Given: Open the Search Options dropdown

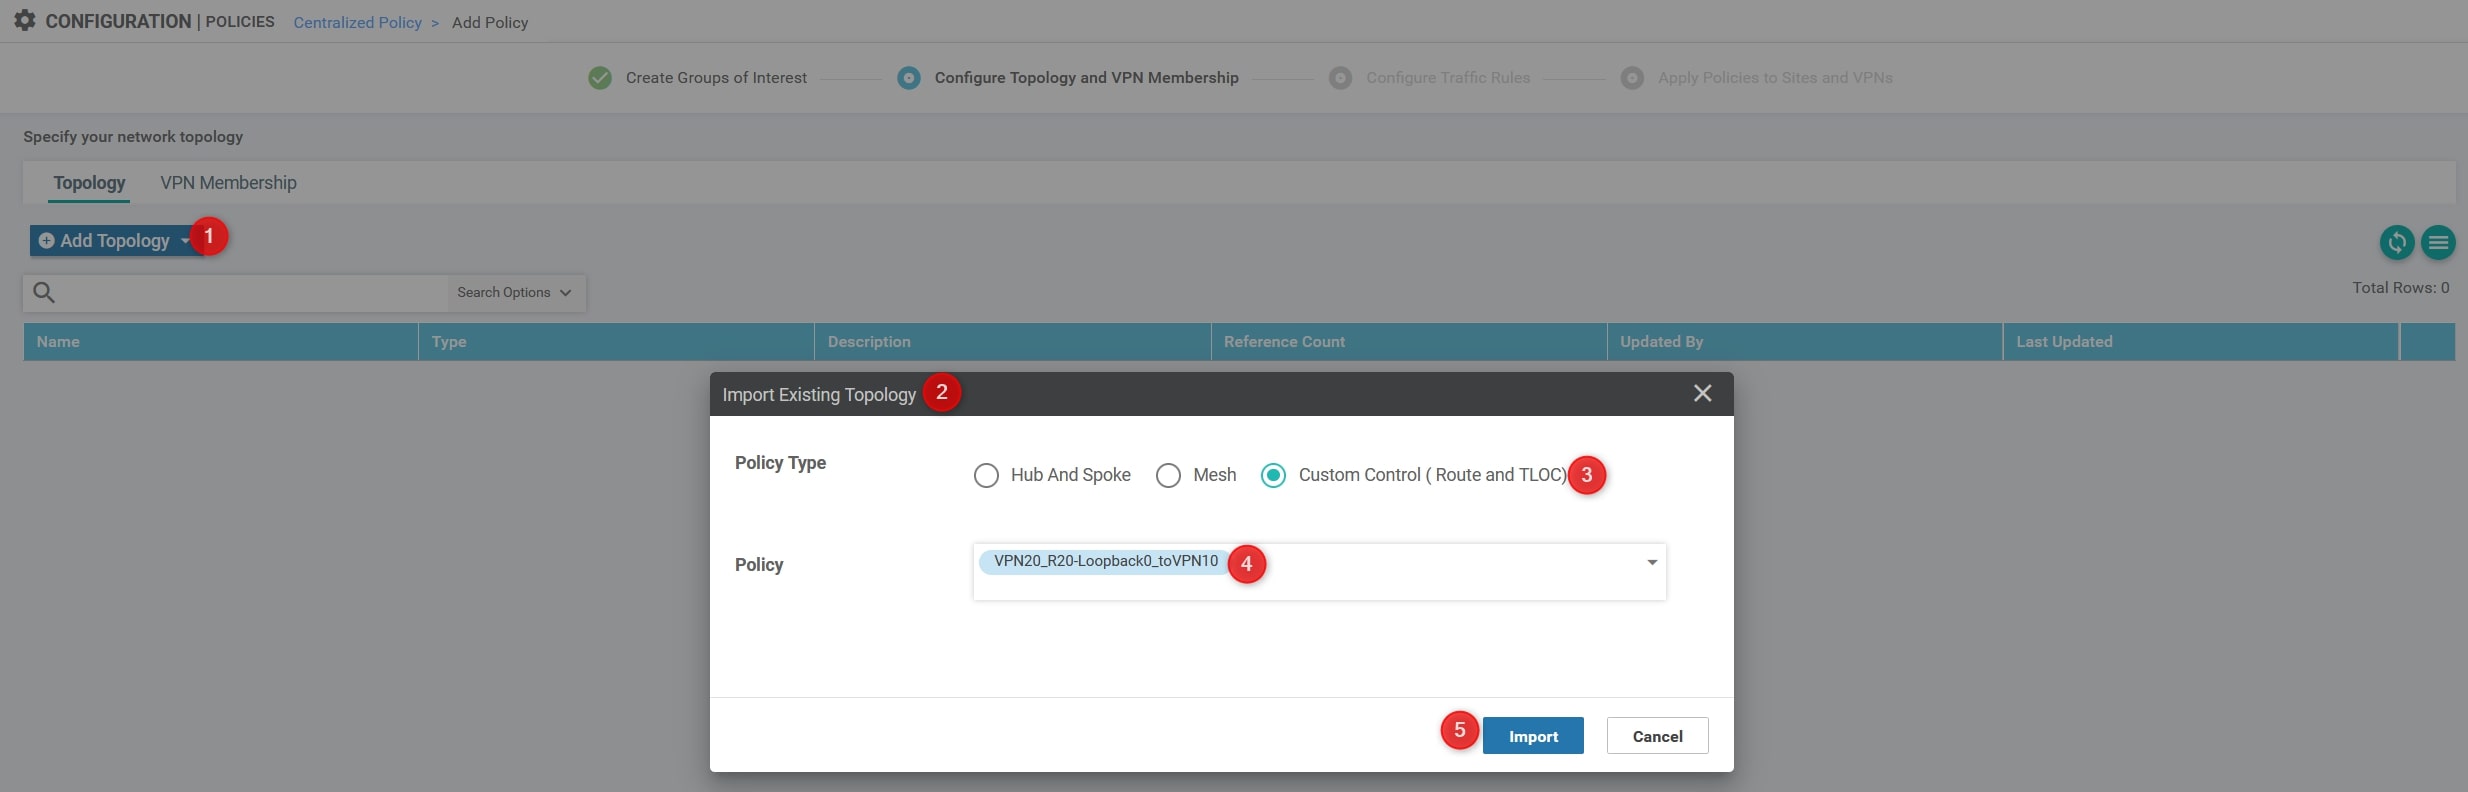Looking at the screenshot, I should (x=513, y=292).
